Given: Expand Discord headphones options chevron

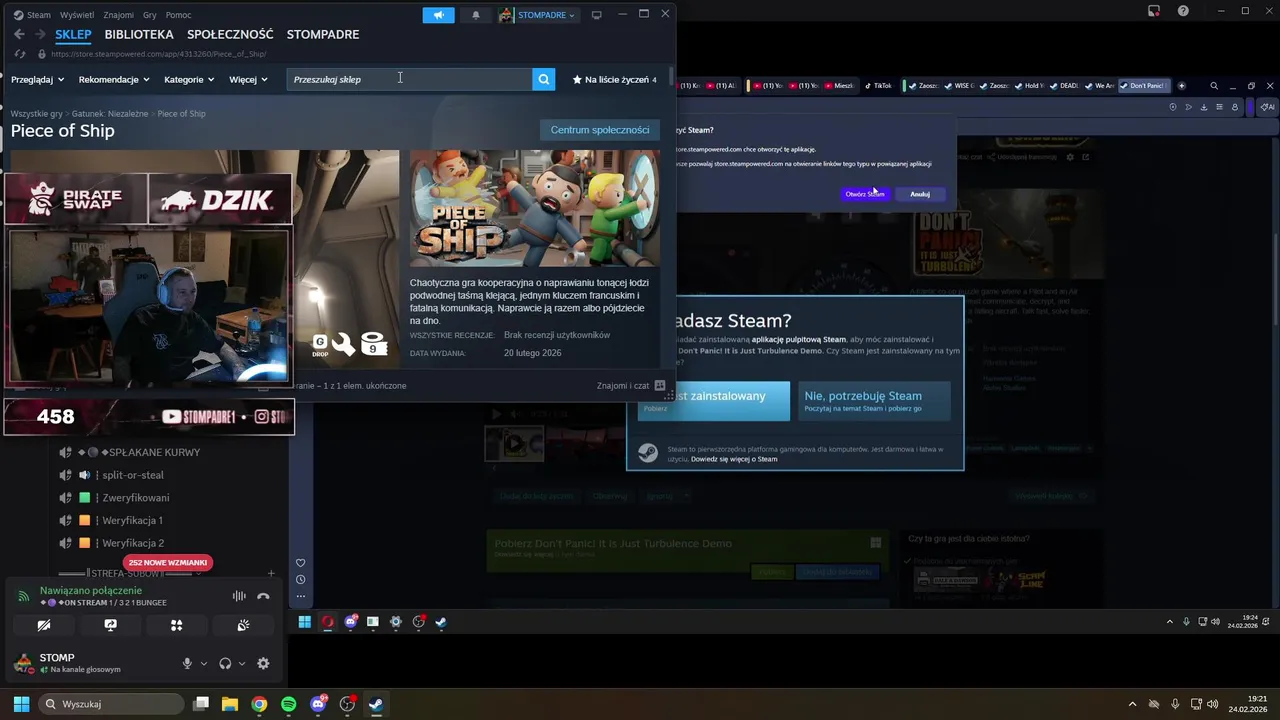Looking at the screenshot, I should pyautogui.click(x=242, y=663).
